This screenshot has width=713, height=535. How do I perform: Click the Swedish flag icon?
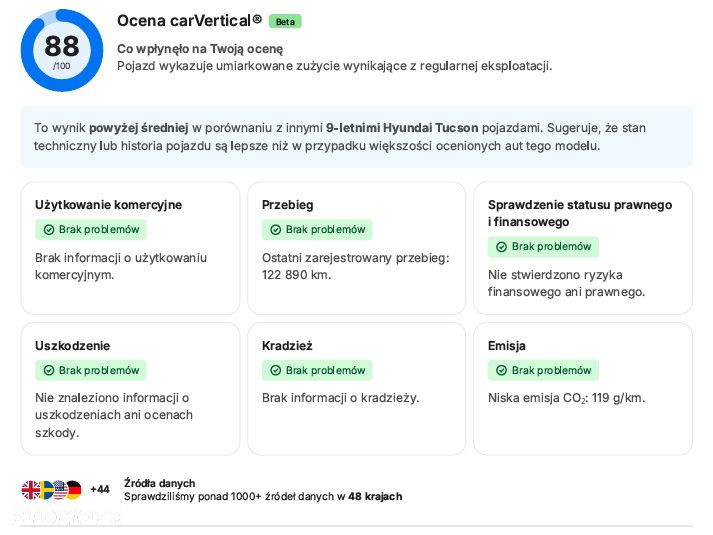(45, 490)
